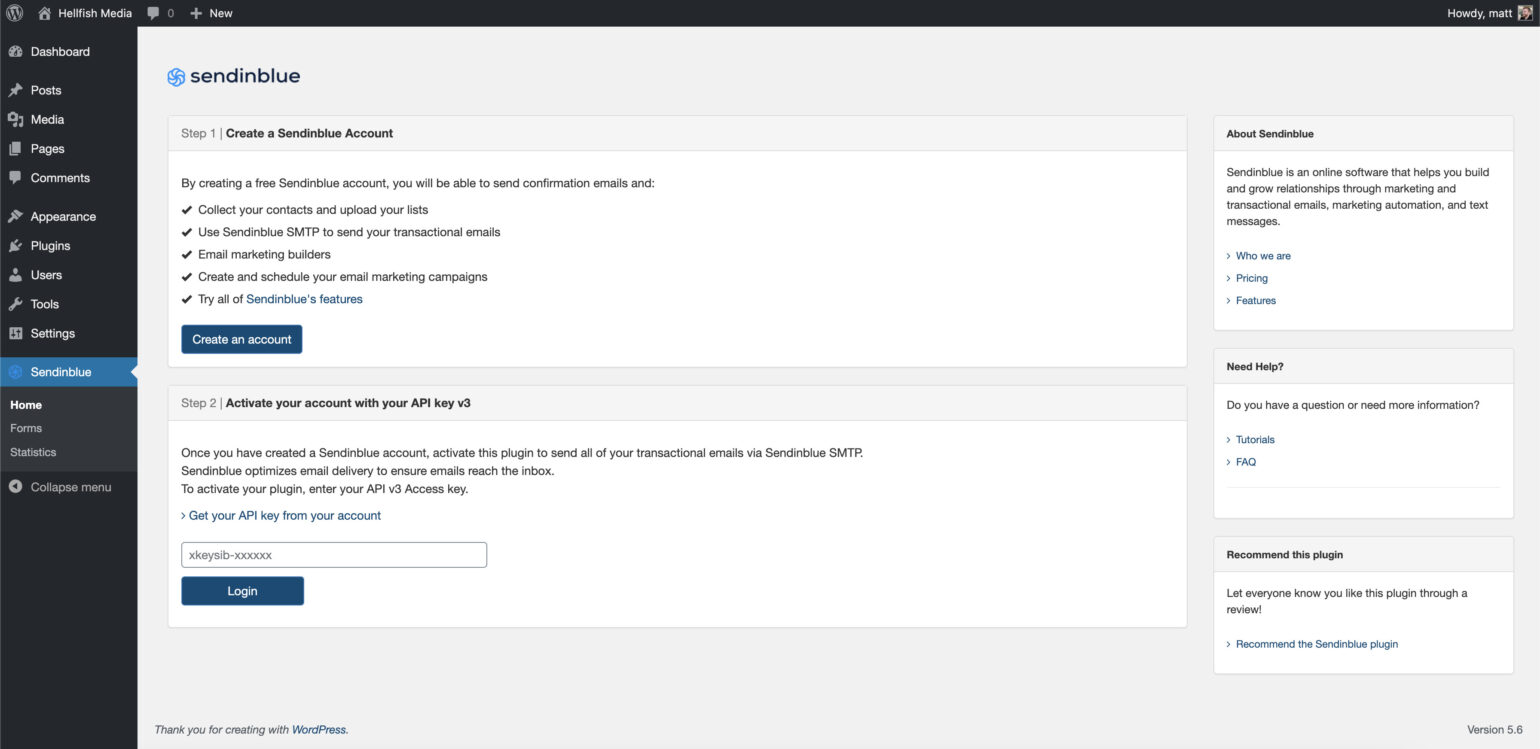Click the Posts pushpin icon
This screenshot has height=749, width=1540.
click(x=15, y=90)
